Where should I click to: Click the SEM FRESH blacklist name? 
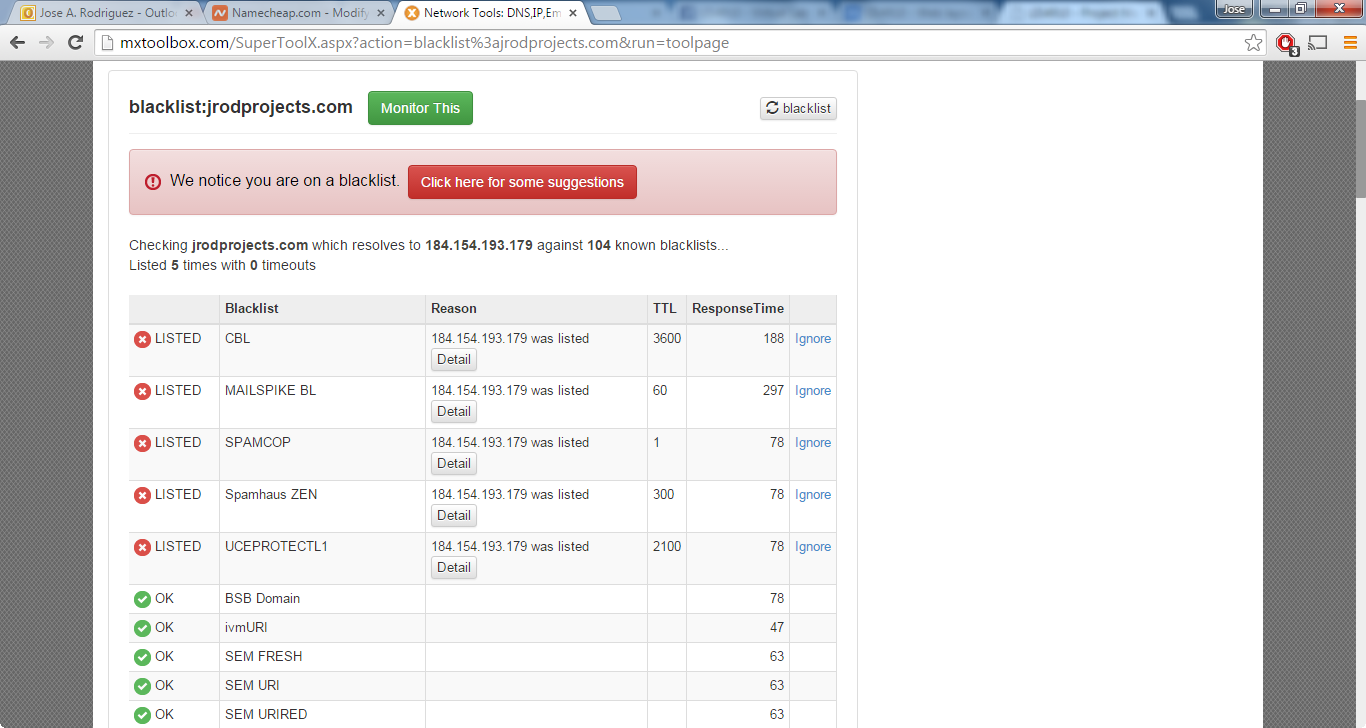pyautogui.click(x=264, y=657)
